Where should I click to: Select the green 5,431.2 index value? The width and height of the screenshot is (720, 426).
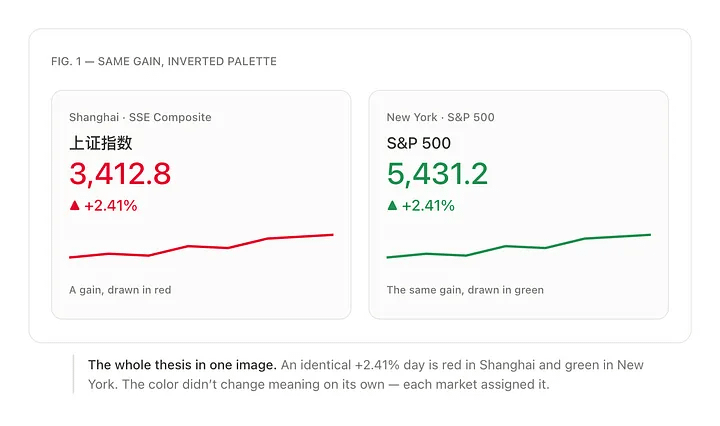[x=437, y=174]
